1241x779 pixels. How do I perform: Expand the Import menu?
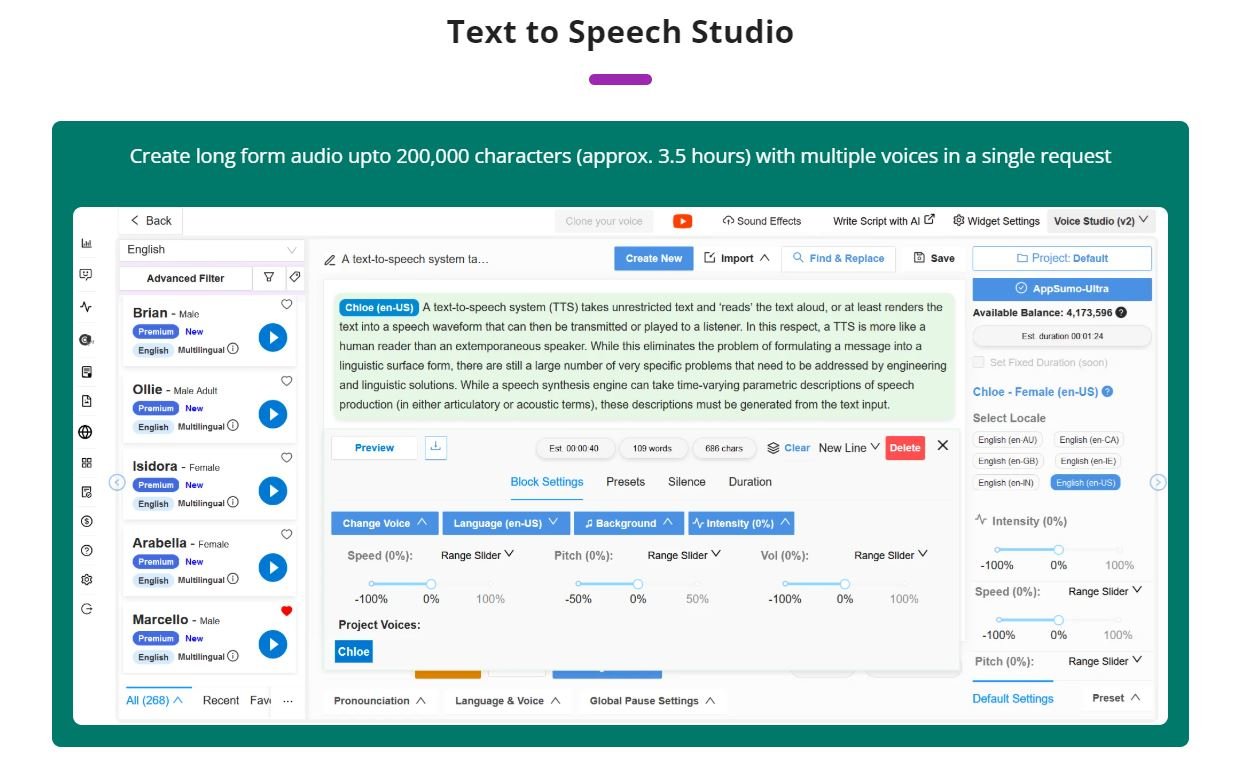click(x=737, y=258)
